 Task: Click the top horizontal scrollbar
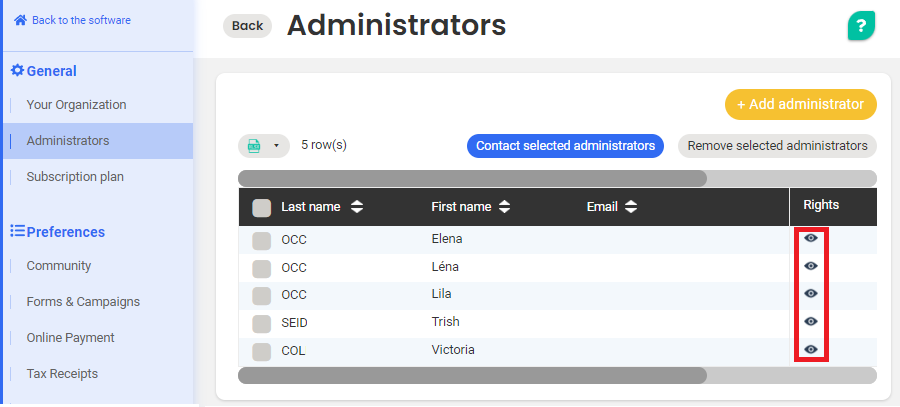pyautogui.click(x=472, y=178)
